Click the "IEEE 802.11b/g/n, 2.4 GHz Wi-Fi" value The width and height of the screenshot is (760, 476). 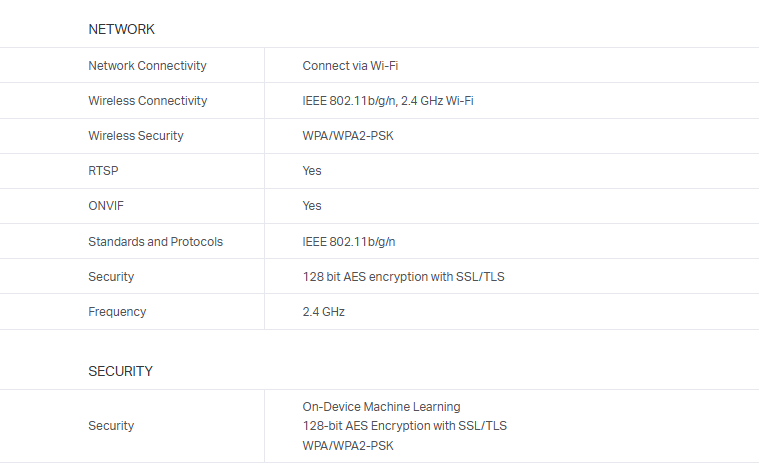(388, 101)
